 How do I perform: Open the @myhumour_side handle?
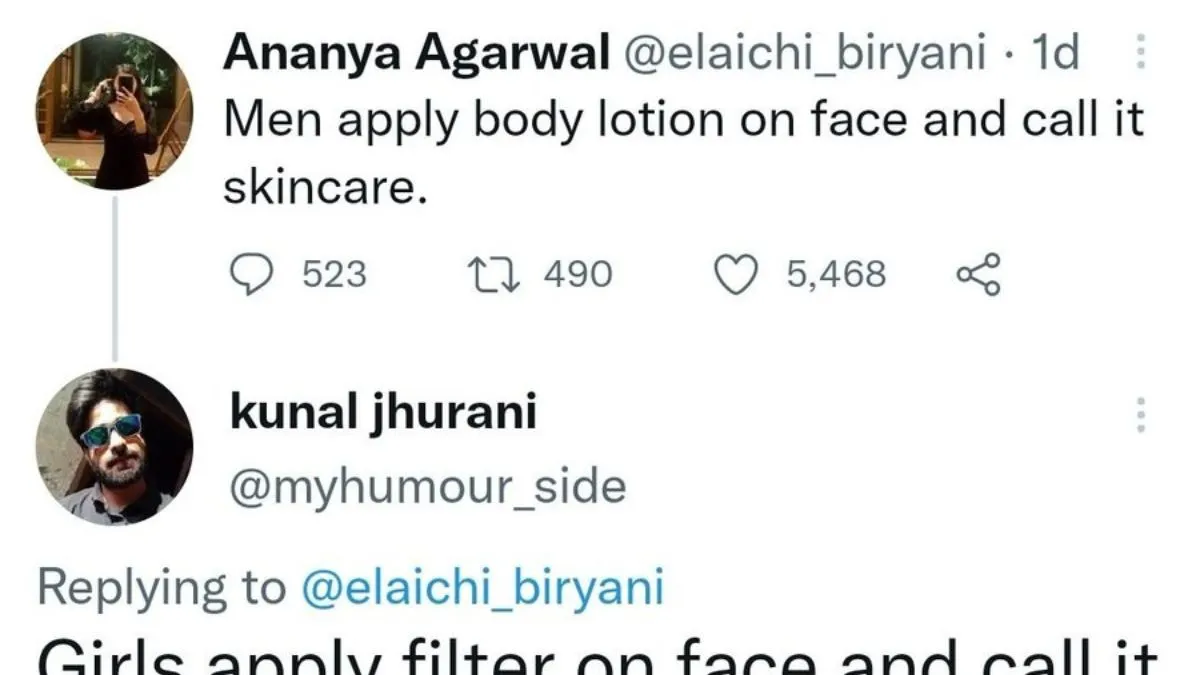click(428, 487)
